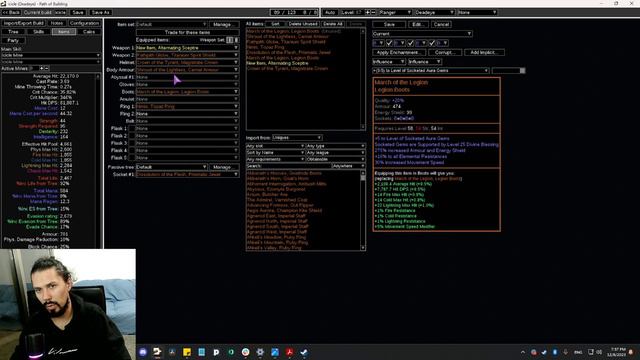Image resolution: width=640 pixels, height=360 pixels.
Task: Select Weapon Set II toggle
Action: [x=236, y=40]
